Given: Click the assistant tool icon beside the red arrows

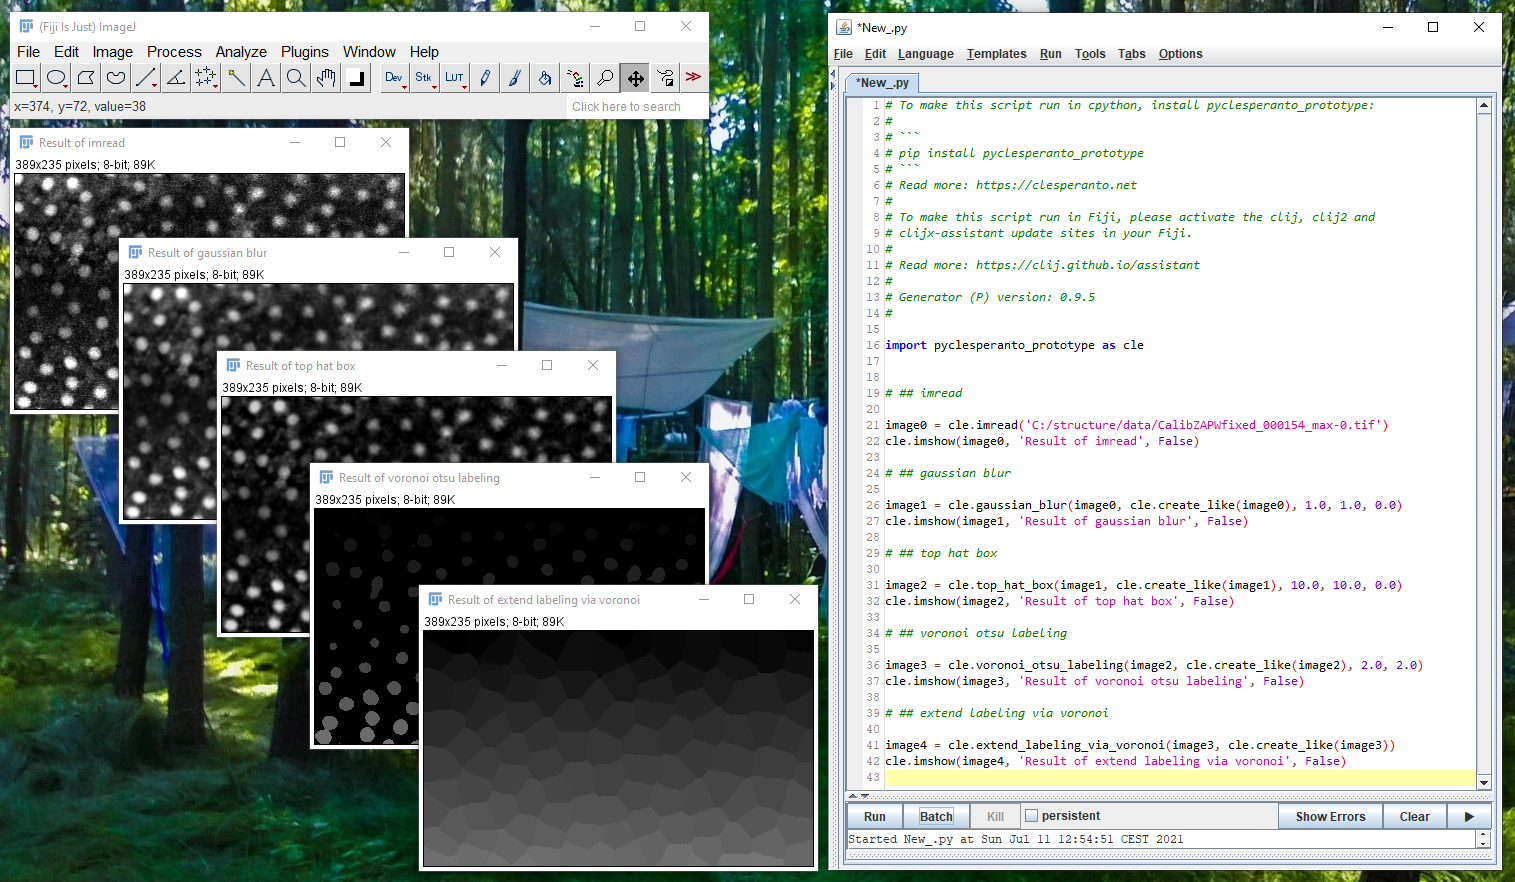Looking at the screenshot, I should [x=665, y=77].
